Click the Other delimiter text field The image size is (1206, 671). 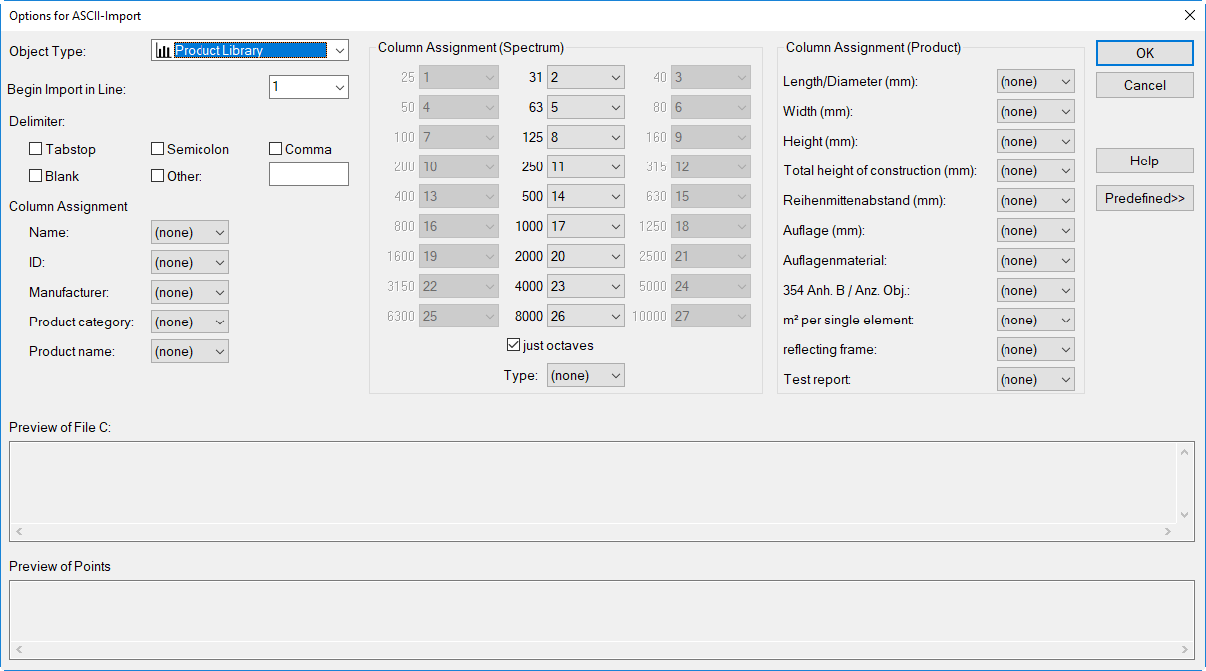pyautogui.click(x=309, y=175)
